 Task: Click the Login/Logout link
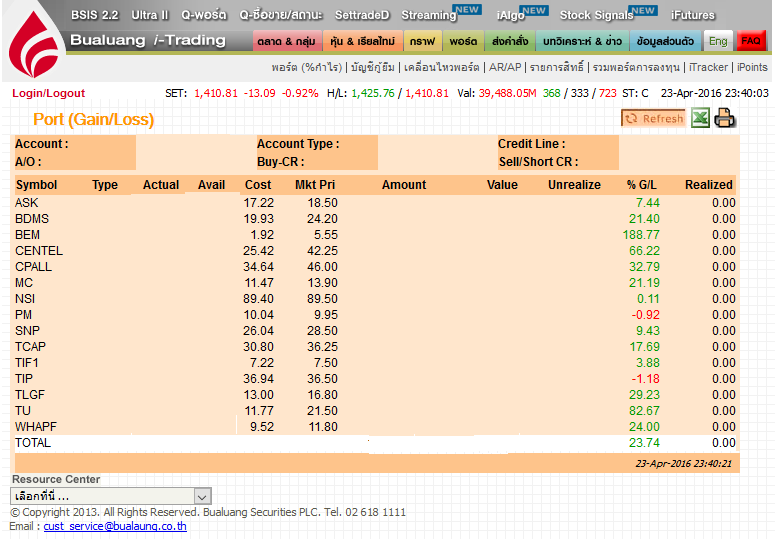[x=49, y=93]
